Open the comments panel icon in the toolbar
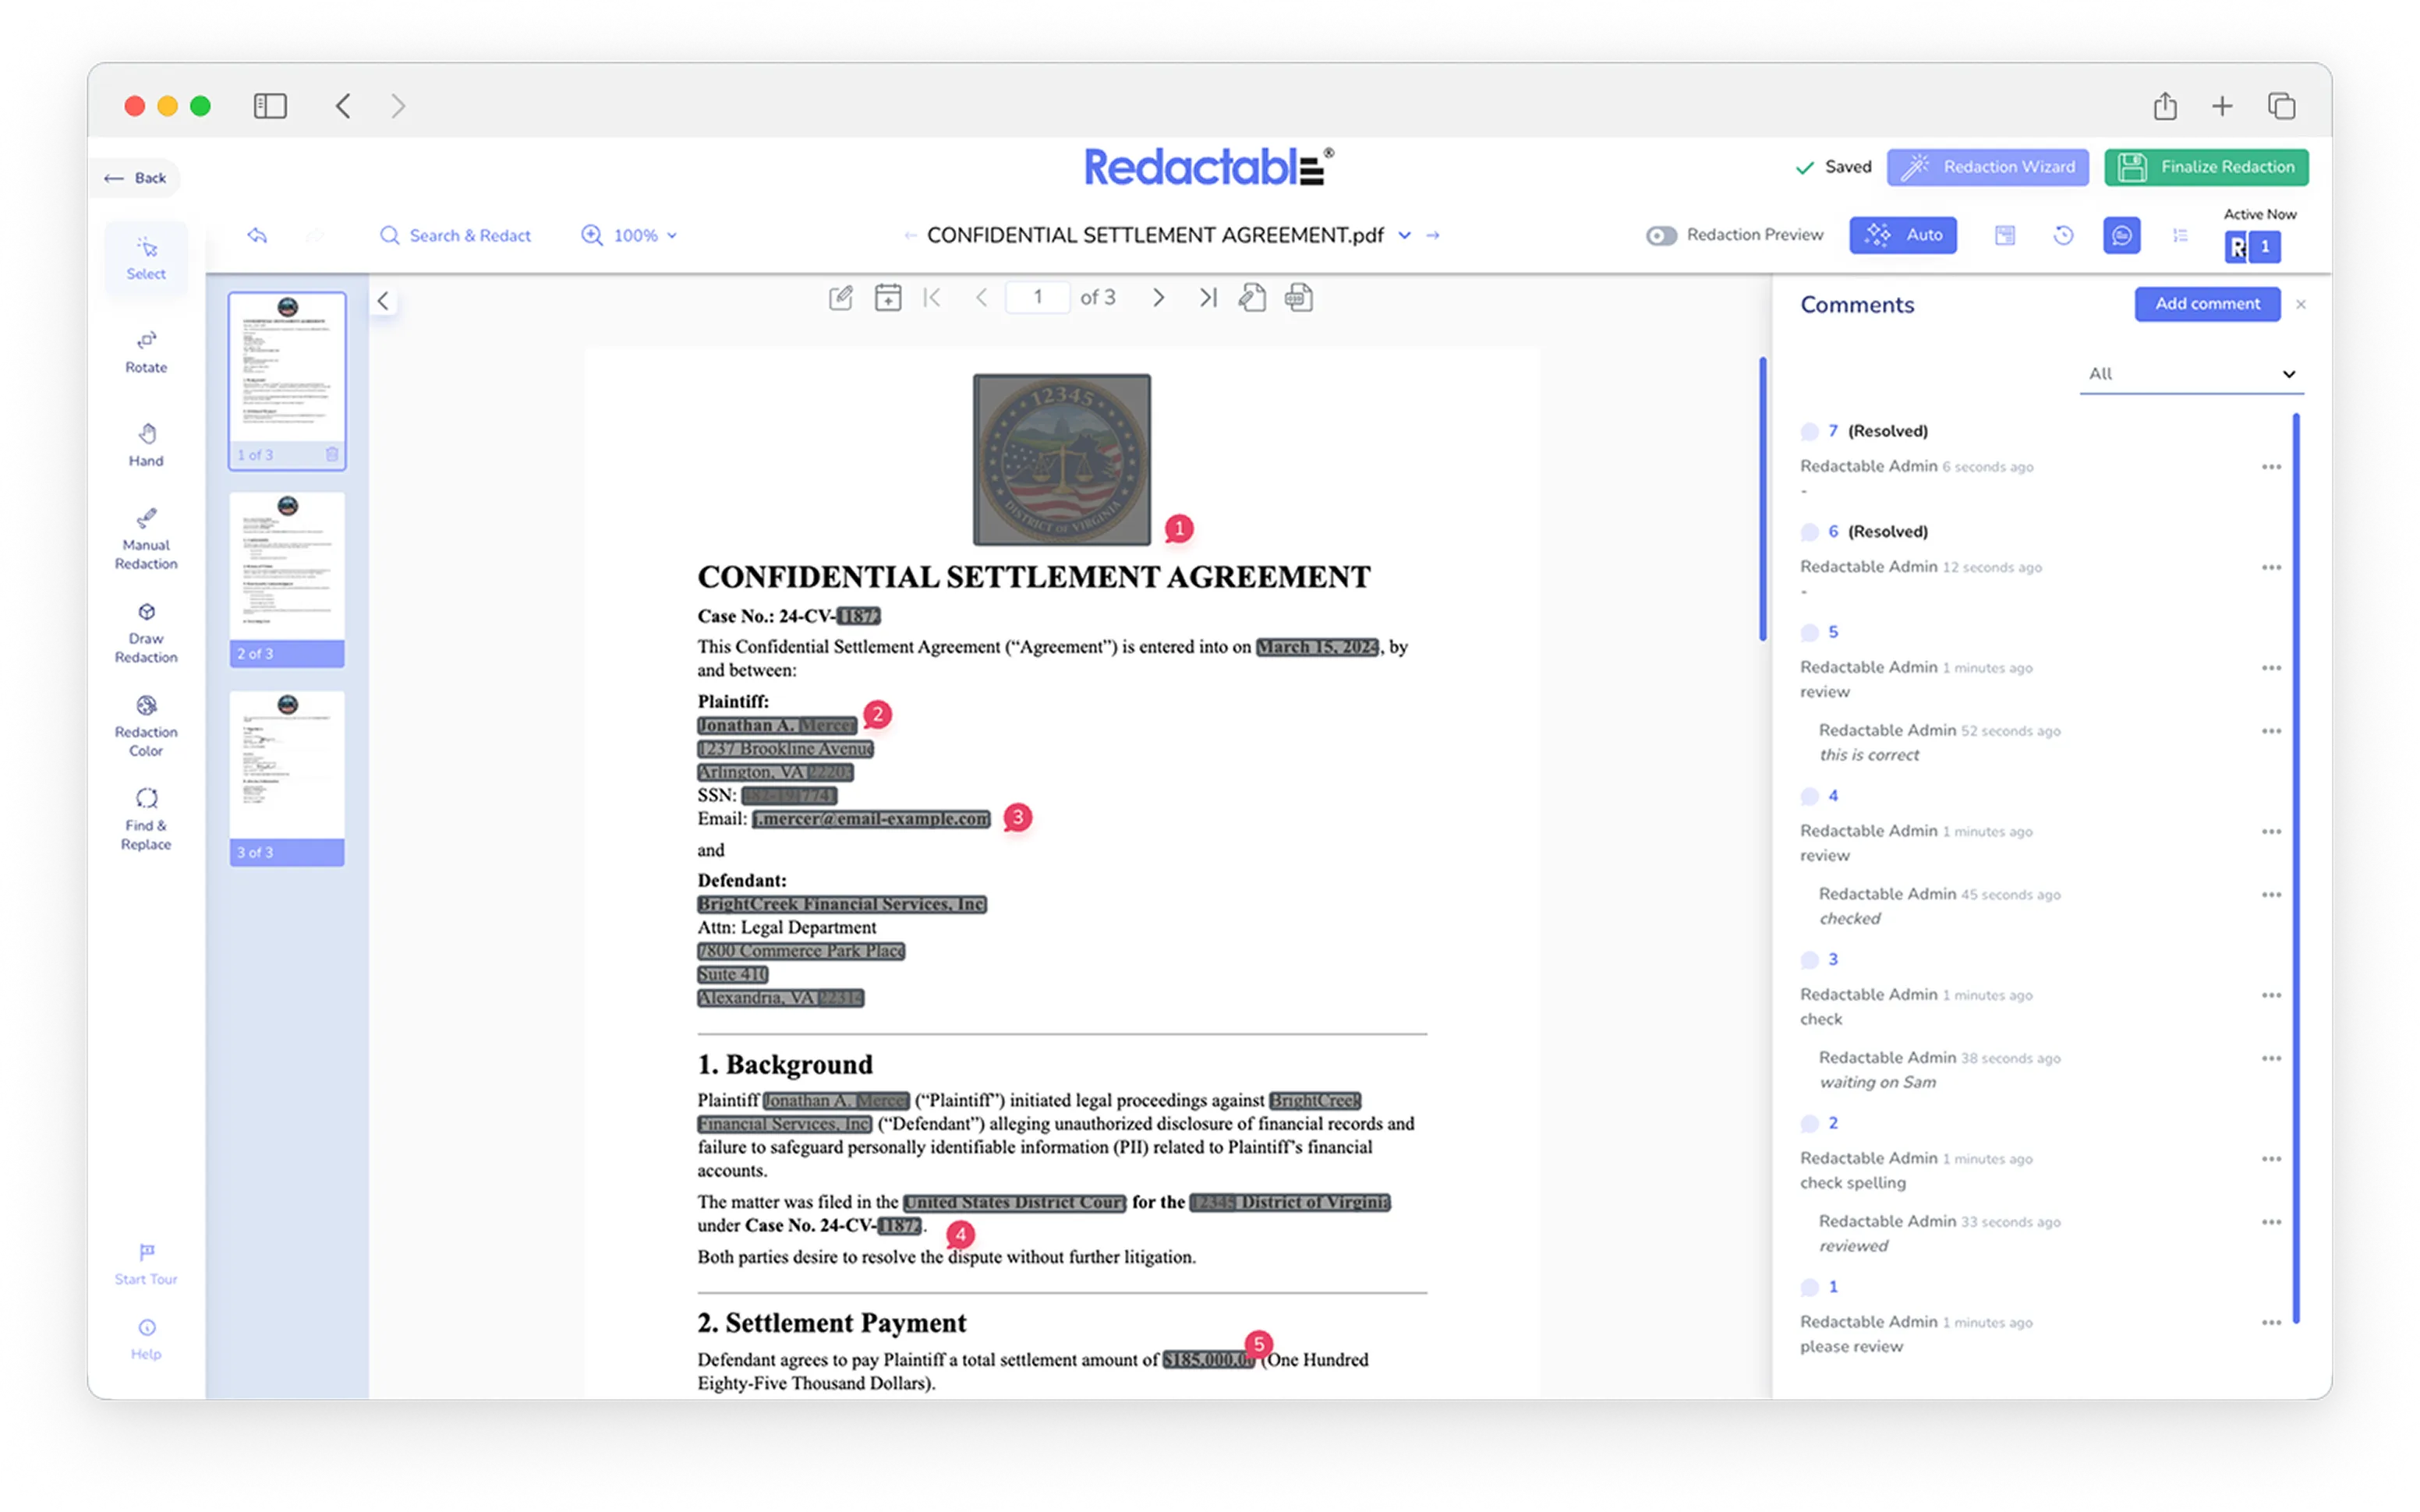 (x=2121, y=235)
